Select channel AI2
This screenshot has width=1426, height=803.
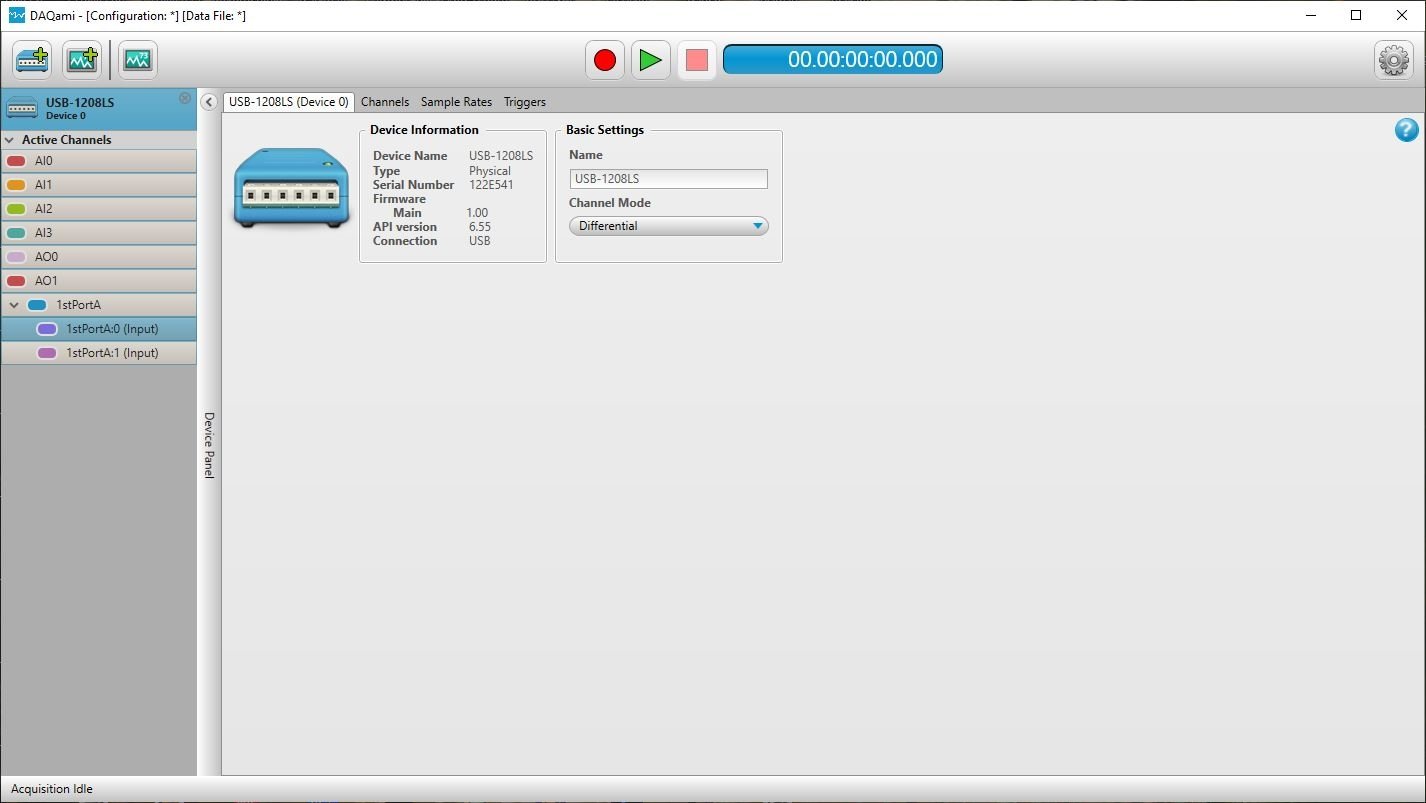coord(98,209)
